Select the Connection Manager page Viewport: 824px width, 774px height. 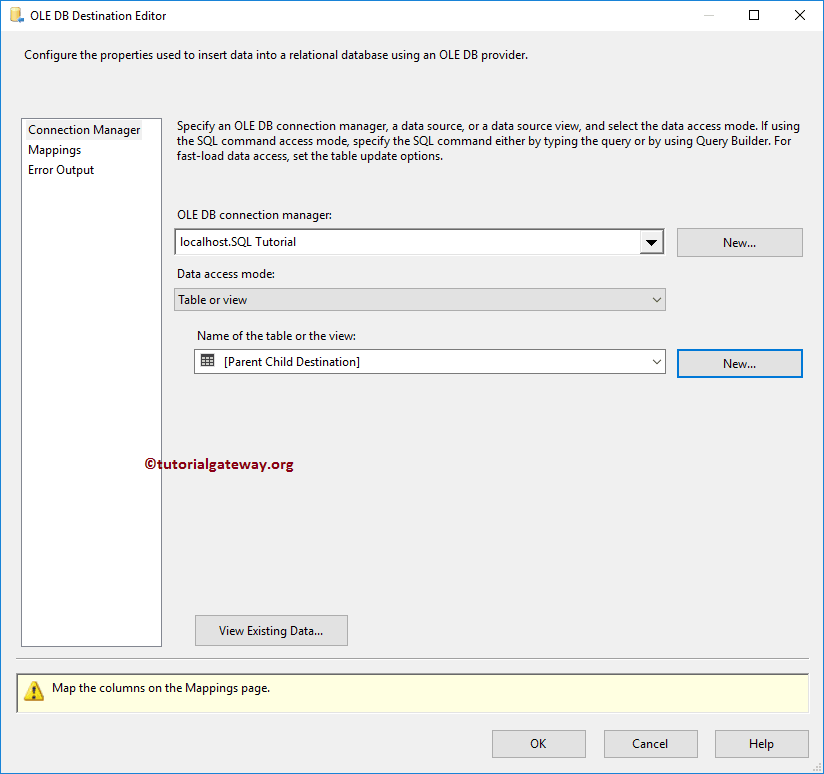point(84,129)
